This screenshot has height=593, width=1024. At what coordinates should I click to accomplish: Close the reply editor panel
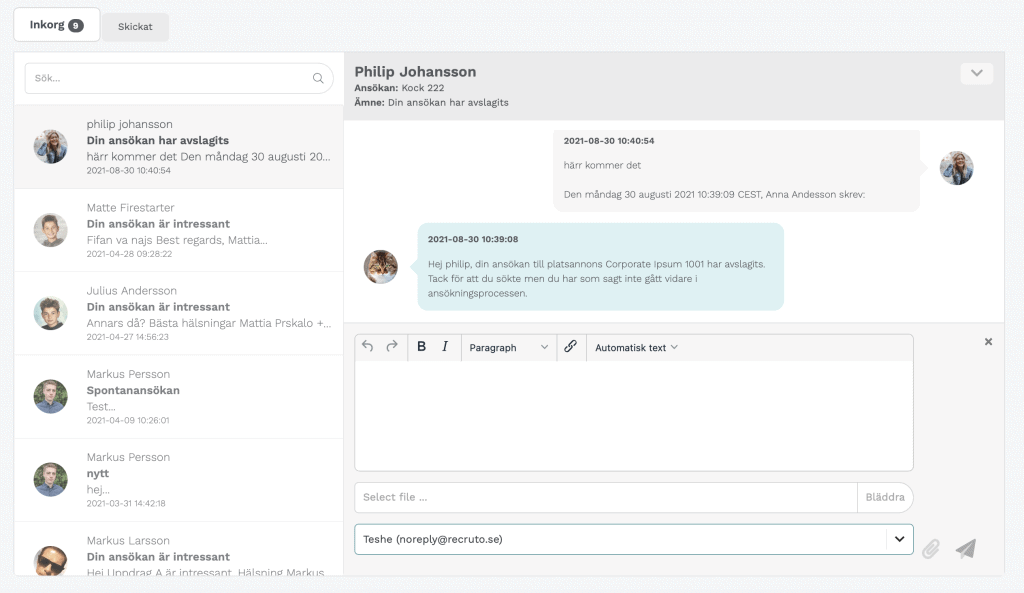(x=988, y=342)
